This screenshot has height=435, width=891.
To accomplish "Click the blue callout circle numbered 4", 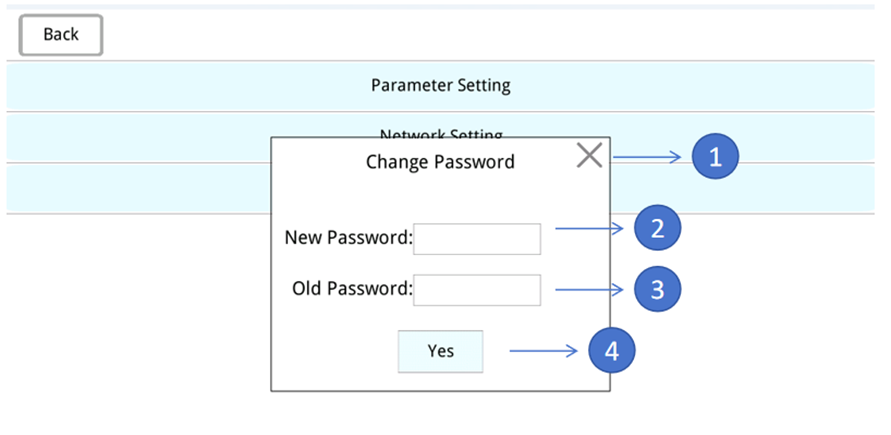I will tap(610, 351).
